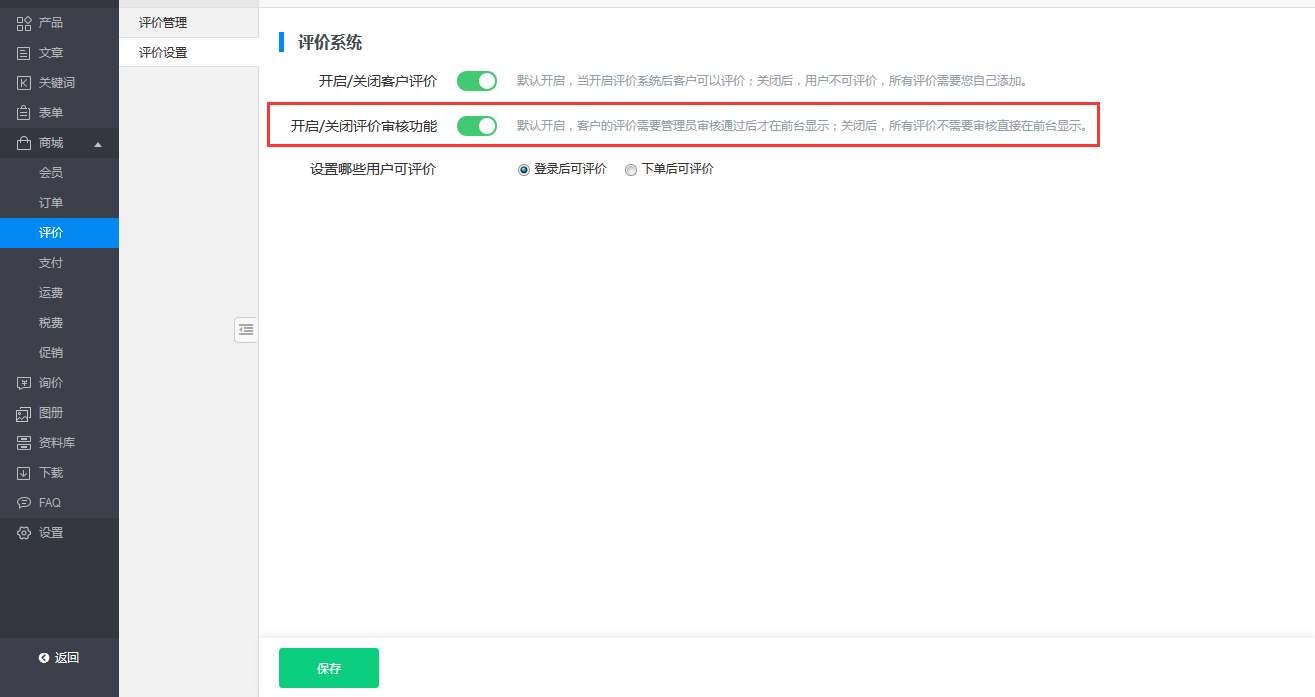The width and height of the screenshot is (1315, 697).
Task: Disable the 开启/关闭评价审核功能 switch
Action: pos(477,126)
